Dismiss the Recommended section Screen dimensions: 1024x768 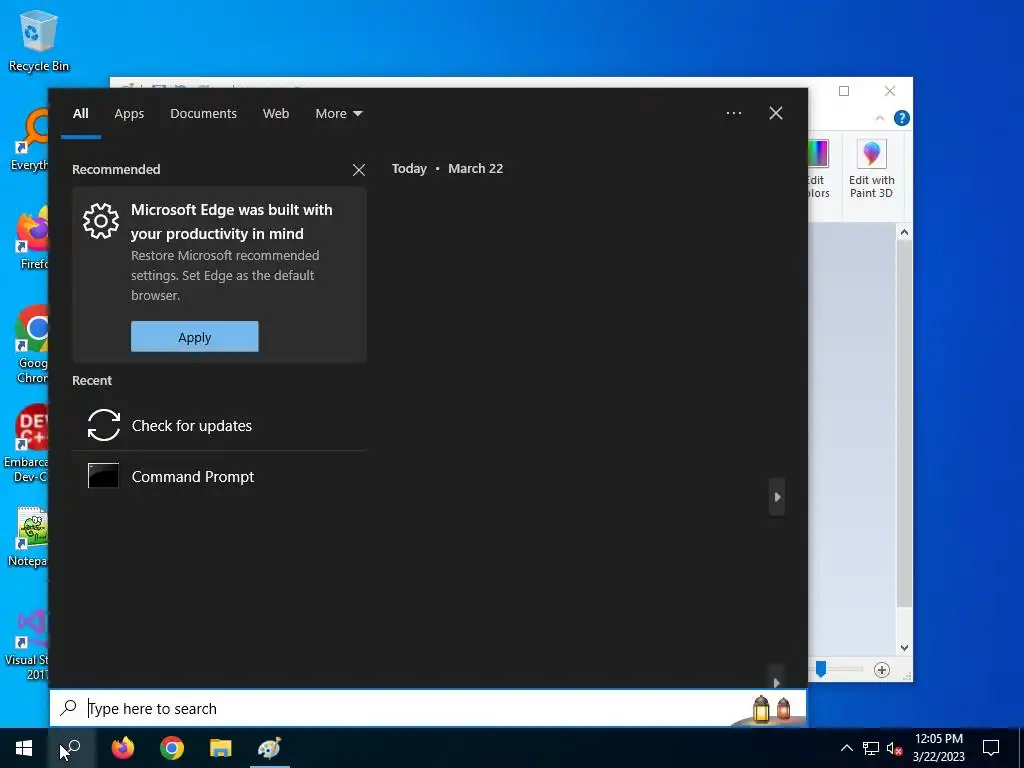point(359,170)
